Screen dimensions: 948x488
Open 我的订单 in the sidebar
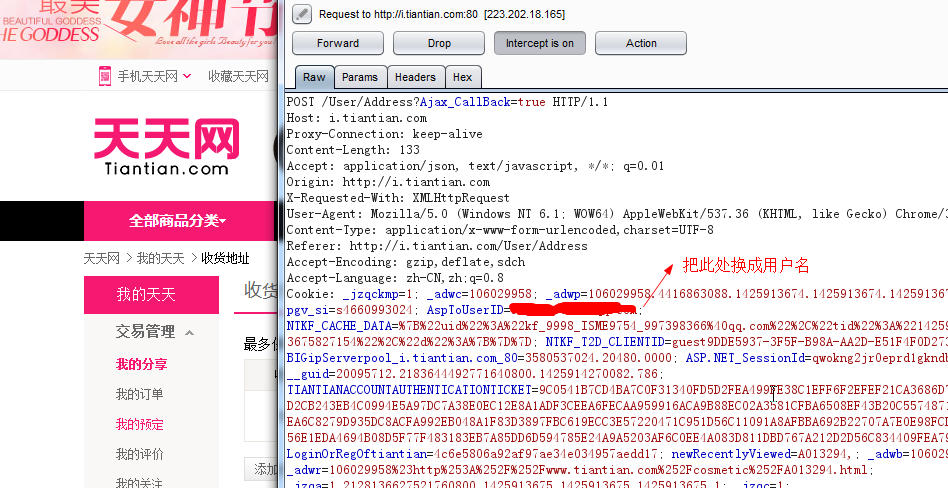pos(140,394)
